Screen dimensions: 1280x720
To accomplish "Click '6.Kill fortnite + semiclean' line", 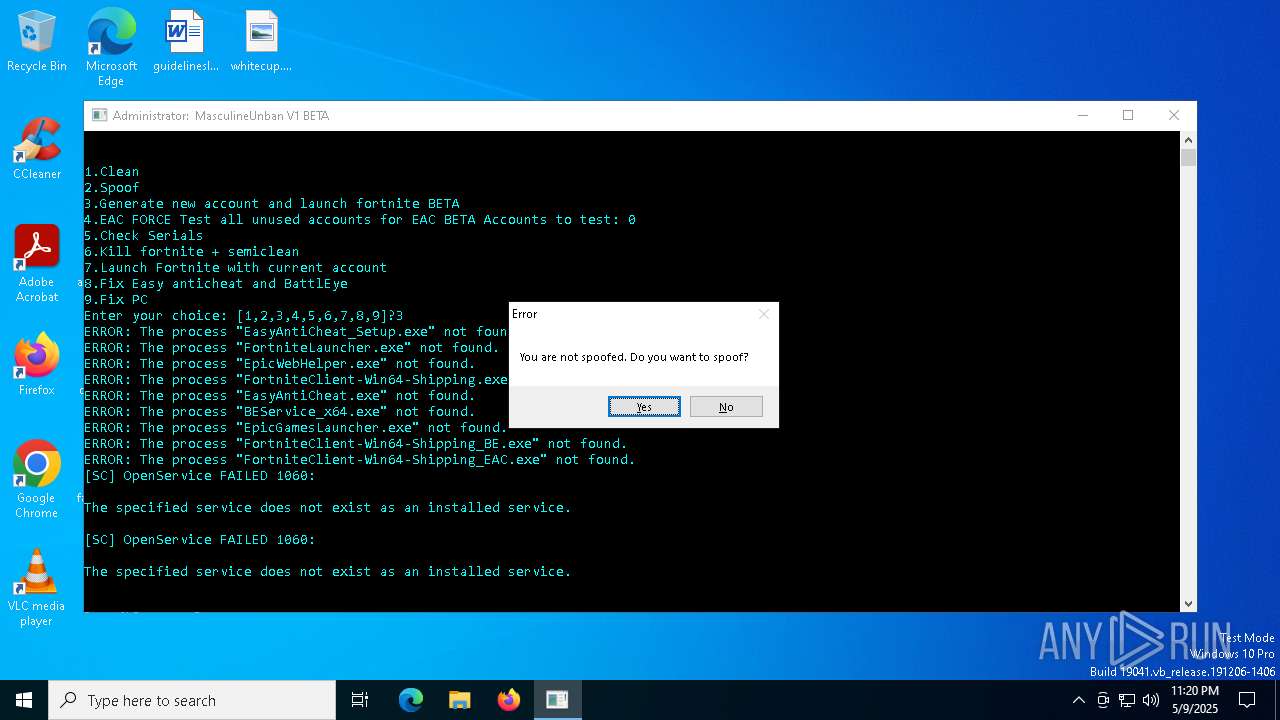I will click(x=192, y=251).
